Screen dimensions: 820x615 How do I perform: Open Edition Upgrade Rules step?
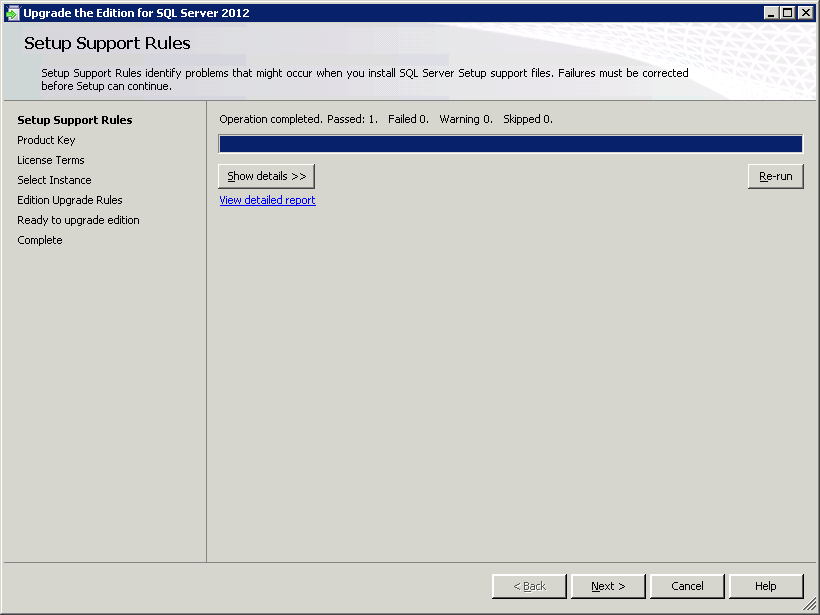point(70,200)
